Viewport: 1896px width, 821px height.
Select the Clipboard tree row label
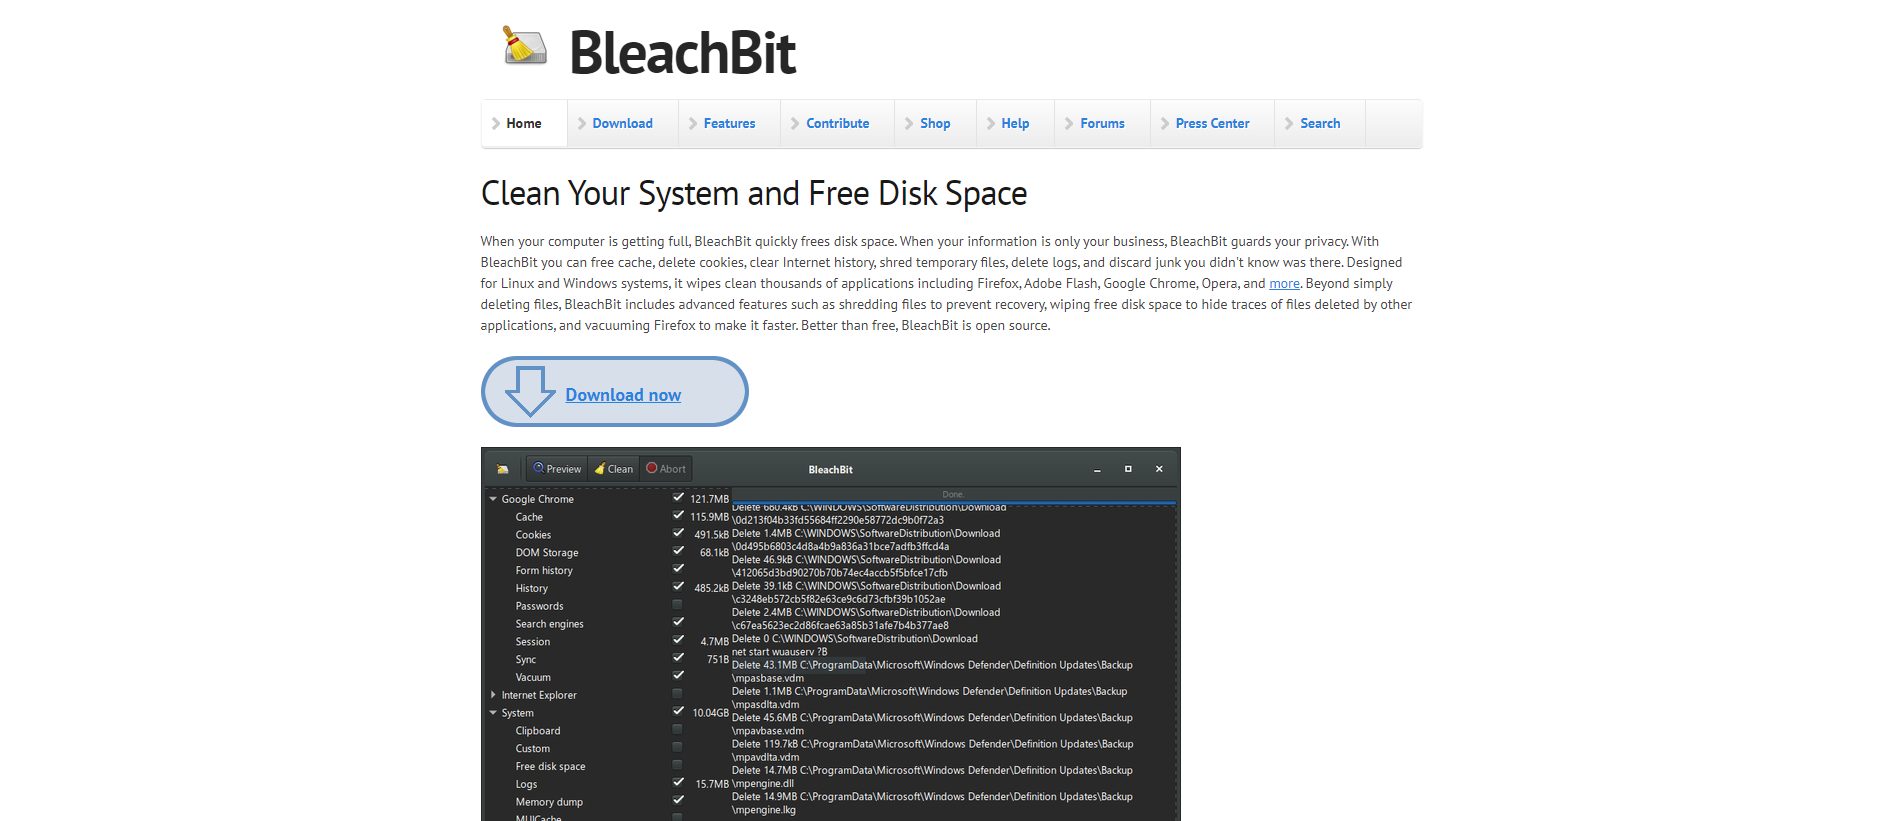coord(538,731)
